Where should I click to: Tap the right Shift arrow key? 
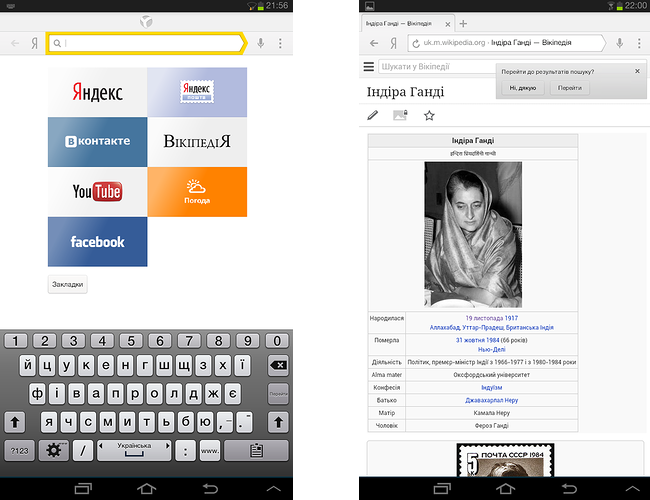pyautogui.click(x=278, y=422)
